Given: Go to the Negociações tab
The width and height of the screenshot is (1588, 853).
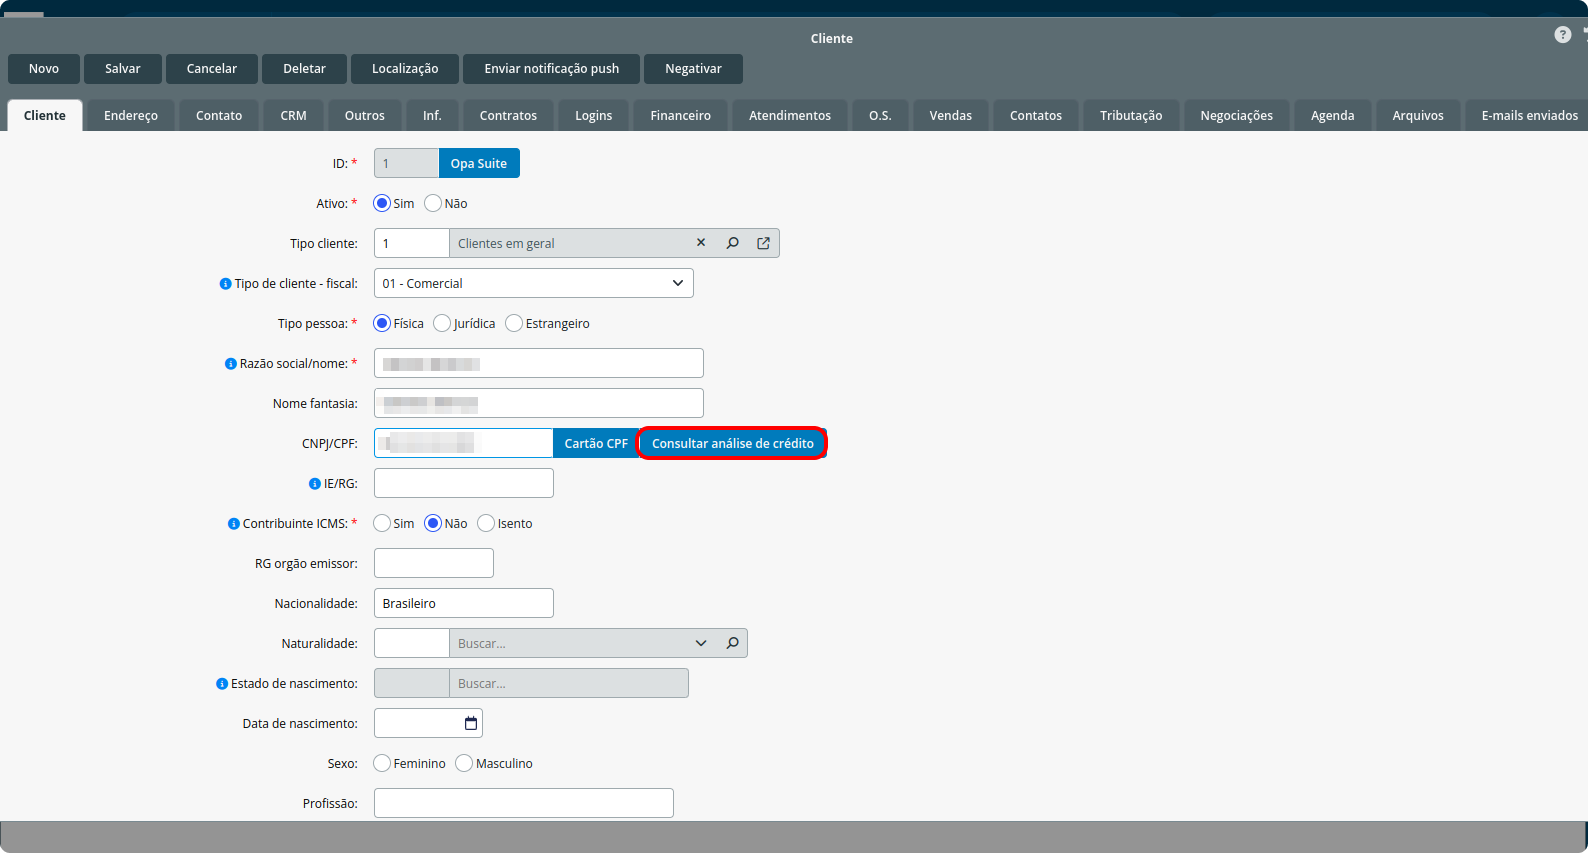Looking at the screenshot, I should (x=1236, y=115).
